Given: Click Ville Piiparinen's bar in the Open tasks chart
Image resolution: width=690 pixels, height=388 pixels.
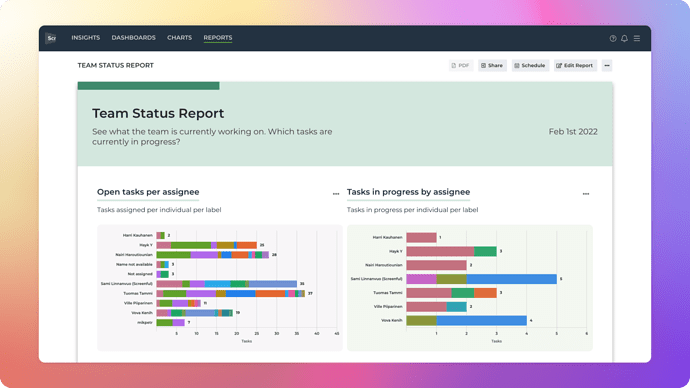Looking at the screenshot, I should pyautogui.click(x=179, y=303).
